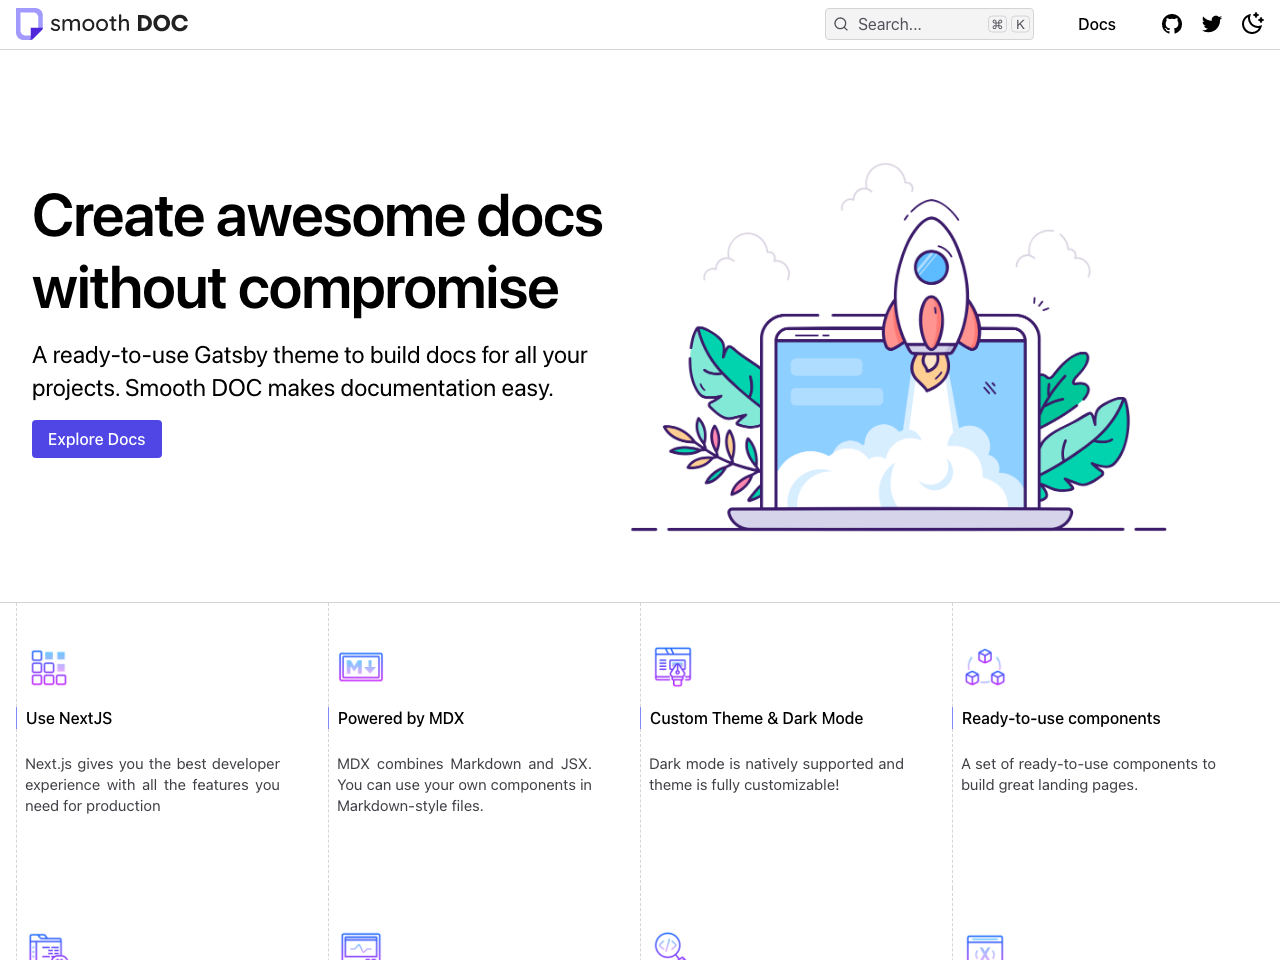Toggle dark mode with moon icon

pos(1252,24)
